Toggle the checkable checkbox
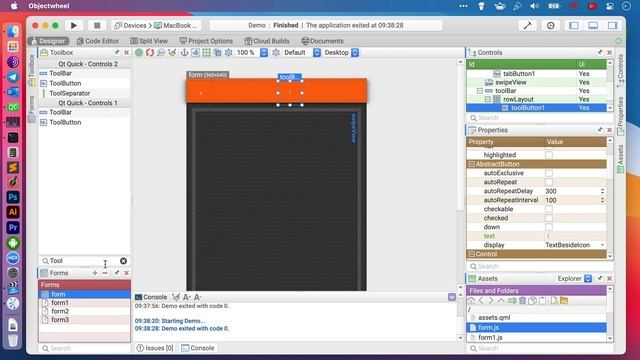Viewport: 640px width, 360px height. (x=549, y=209)
